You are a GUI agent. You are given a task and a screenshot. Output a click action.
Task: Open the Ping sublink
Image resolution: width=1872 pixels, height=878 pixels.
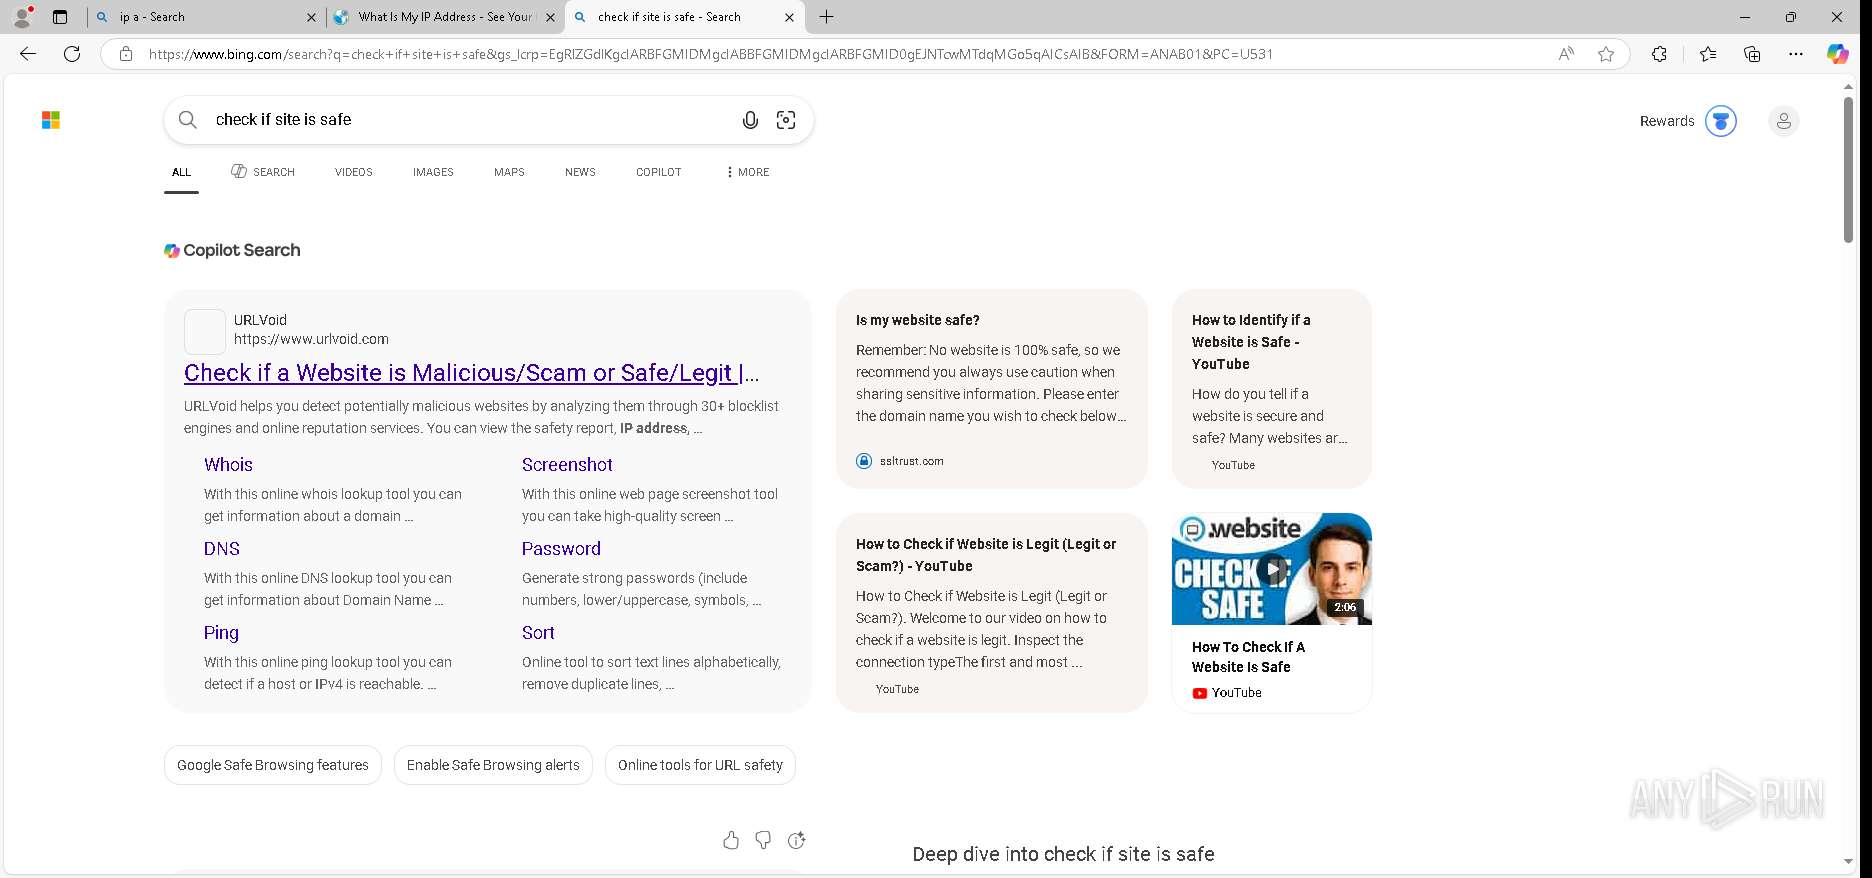coord(221,632)
